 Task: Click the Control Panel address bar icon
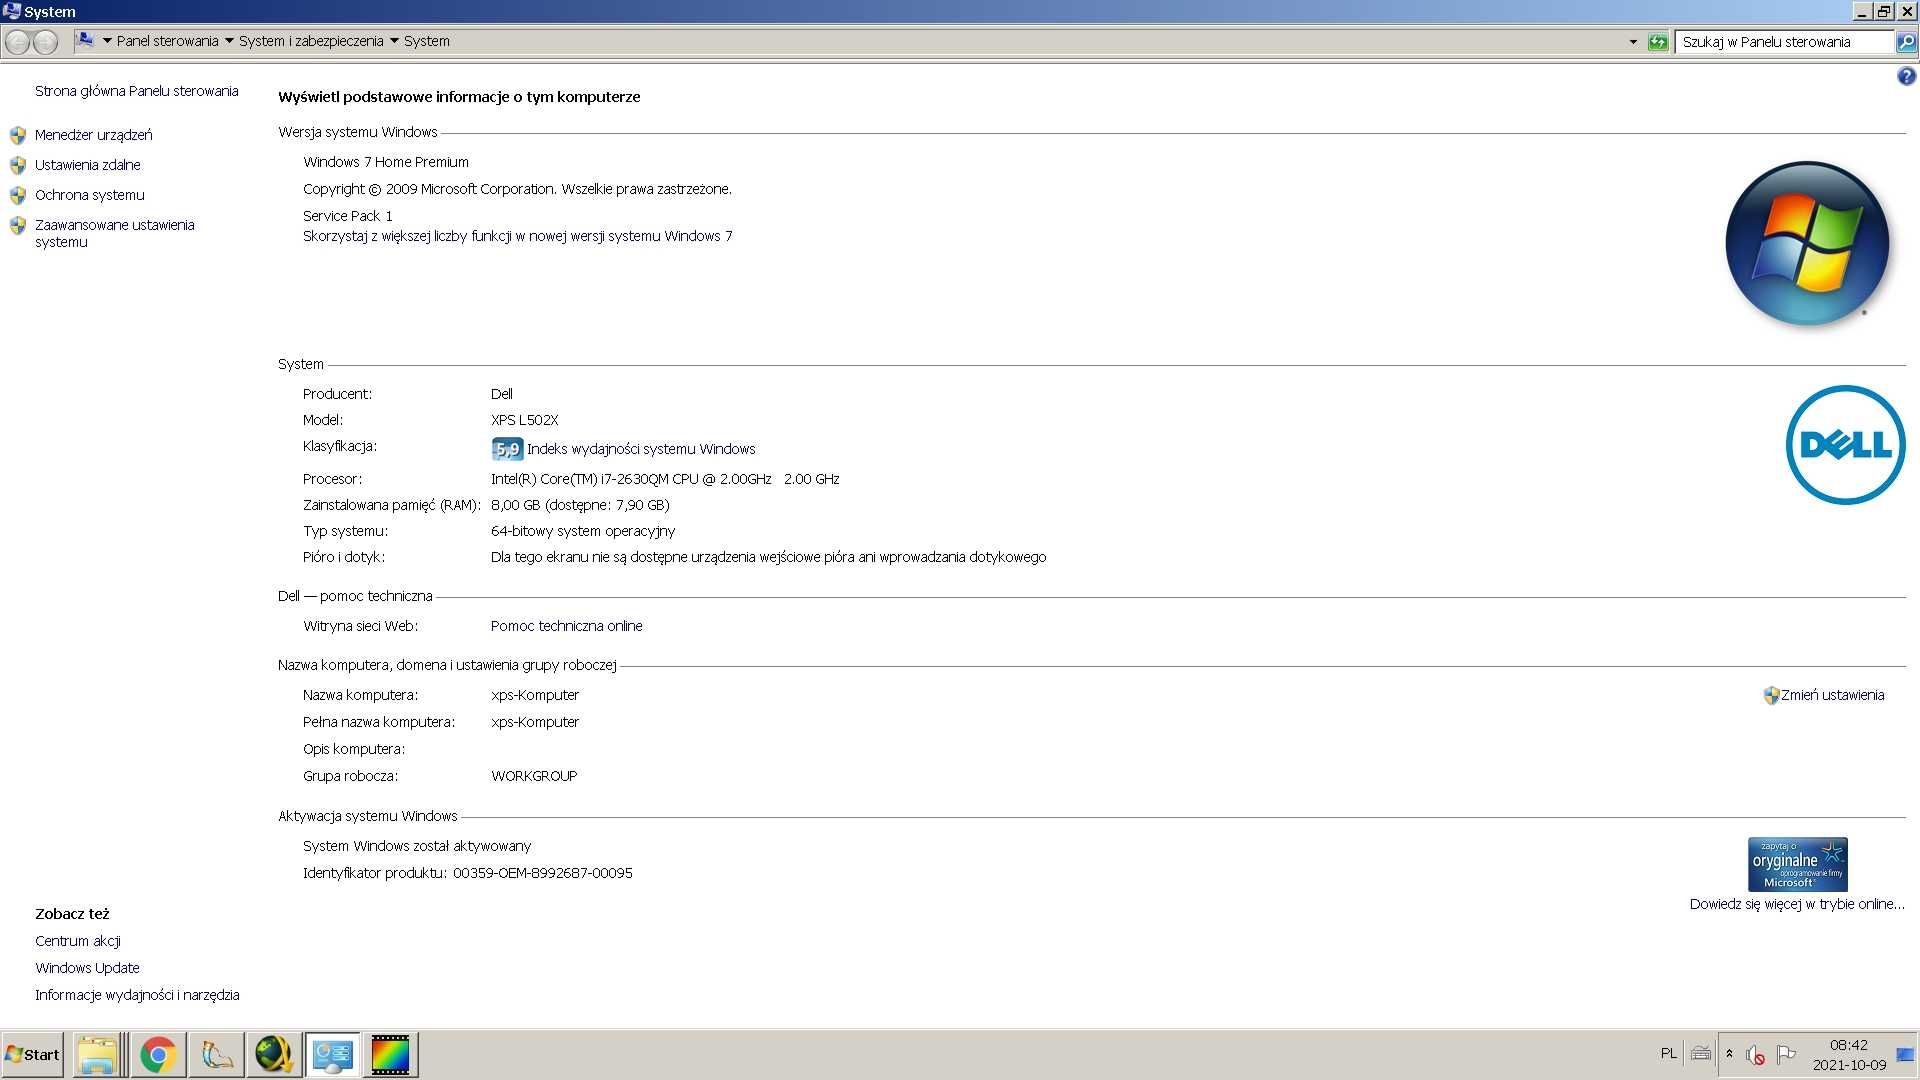point(85,41)
